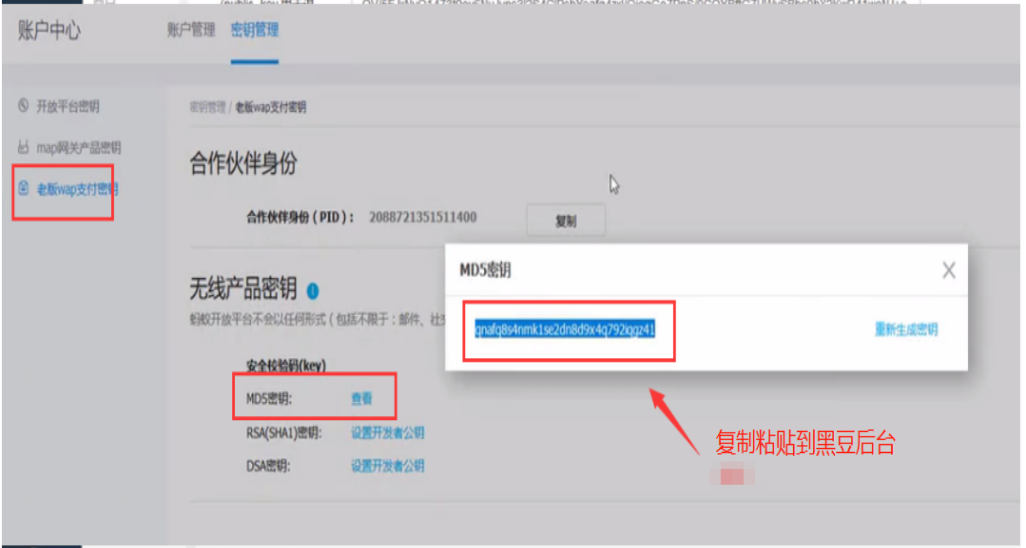Switch to the 账户管理 tab
The height and width of the screenshot is (548, 1026).
click(x=190, y=30)
